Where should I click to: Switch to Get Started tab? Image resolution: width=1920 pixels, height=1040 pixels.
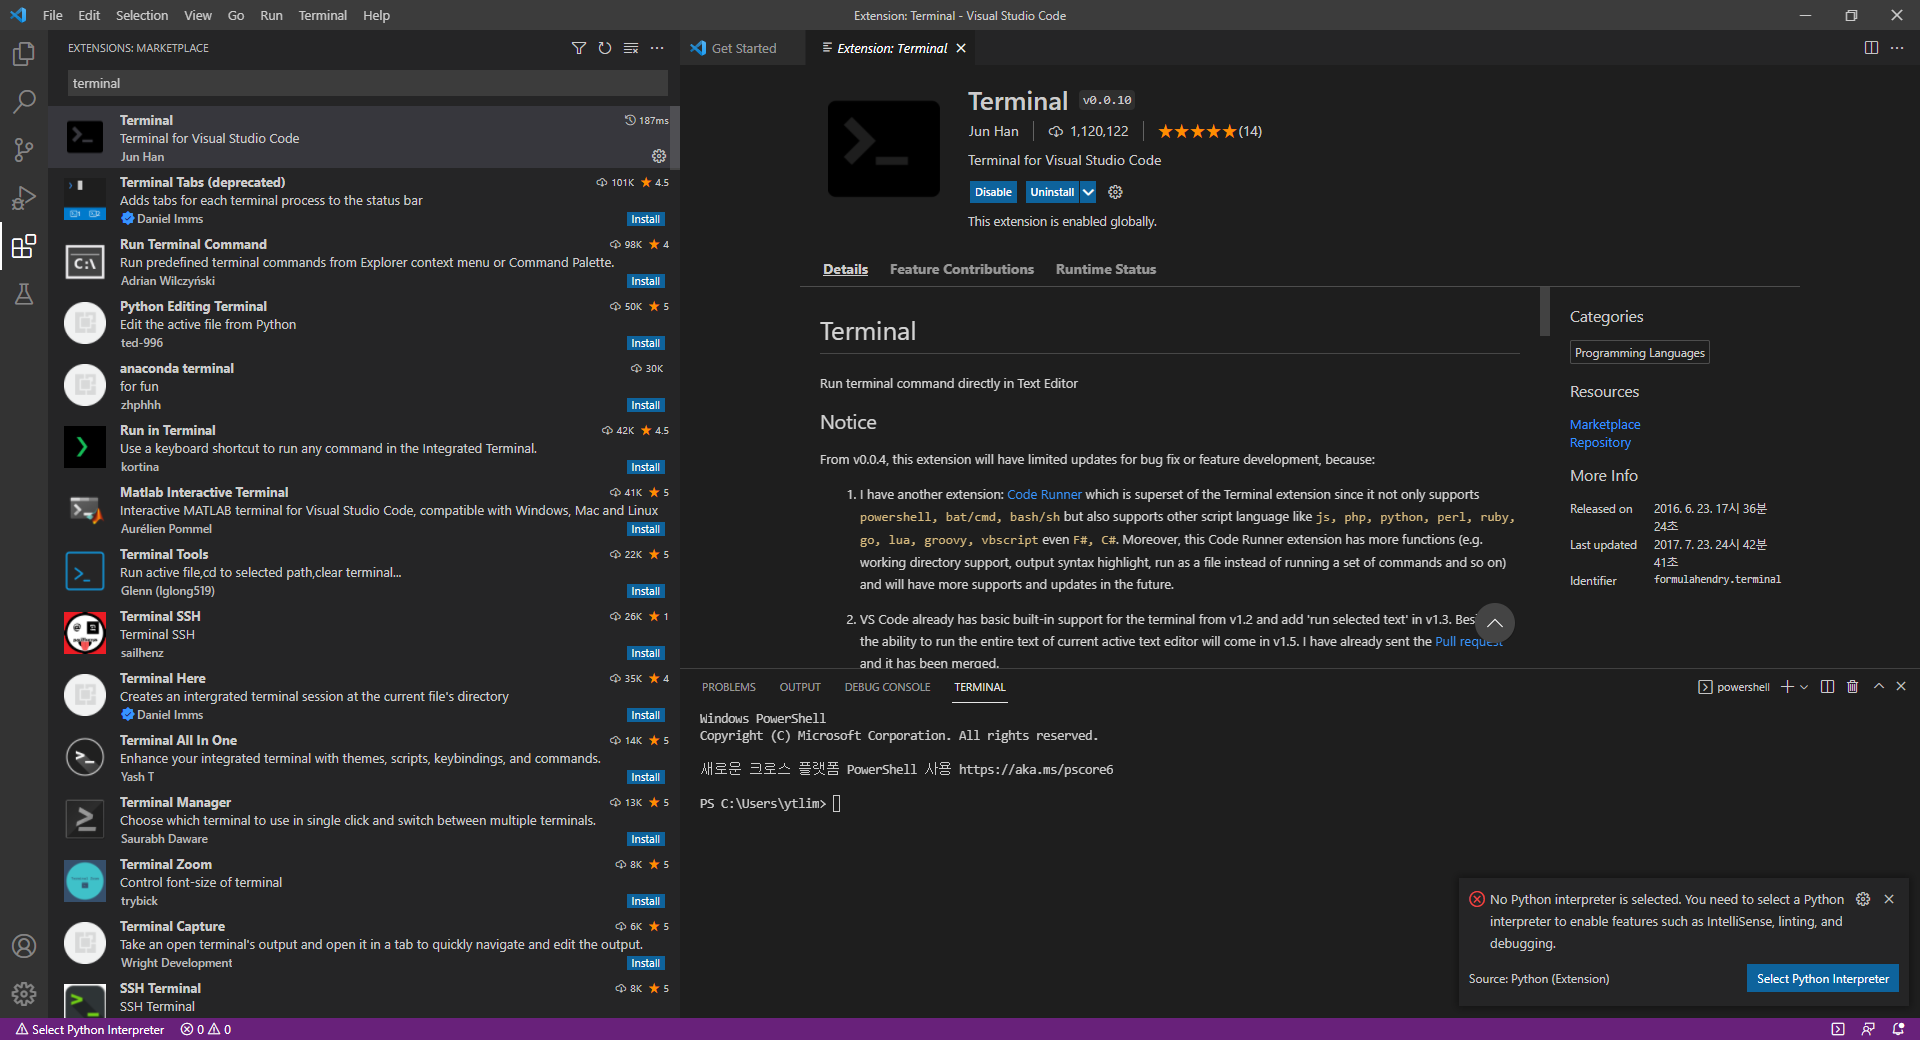(743, 48)
